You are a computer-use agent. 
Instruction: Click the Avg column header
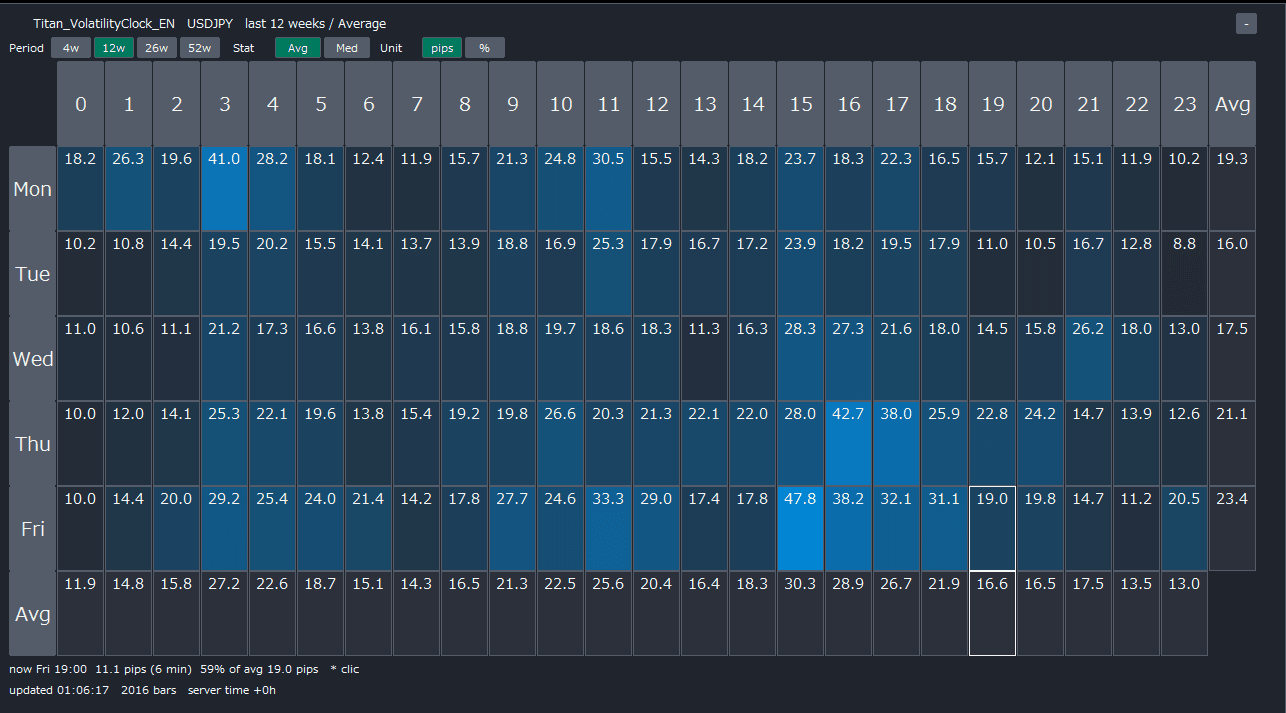1233,104
